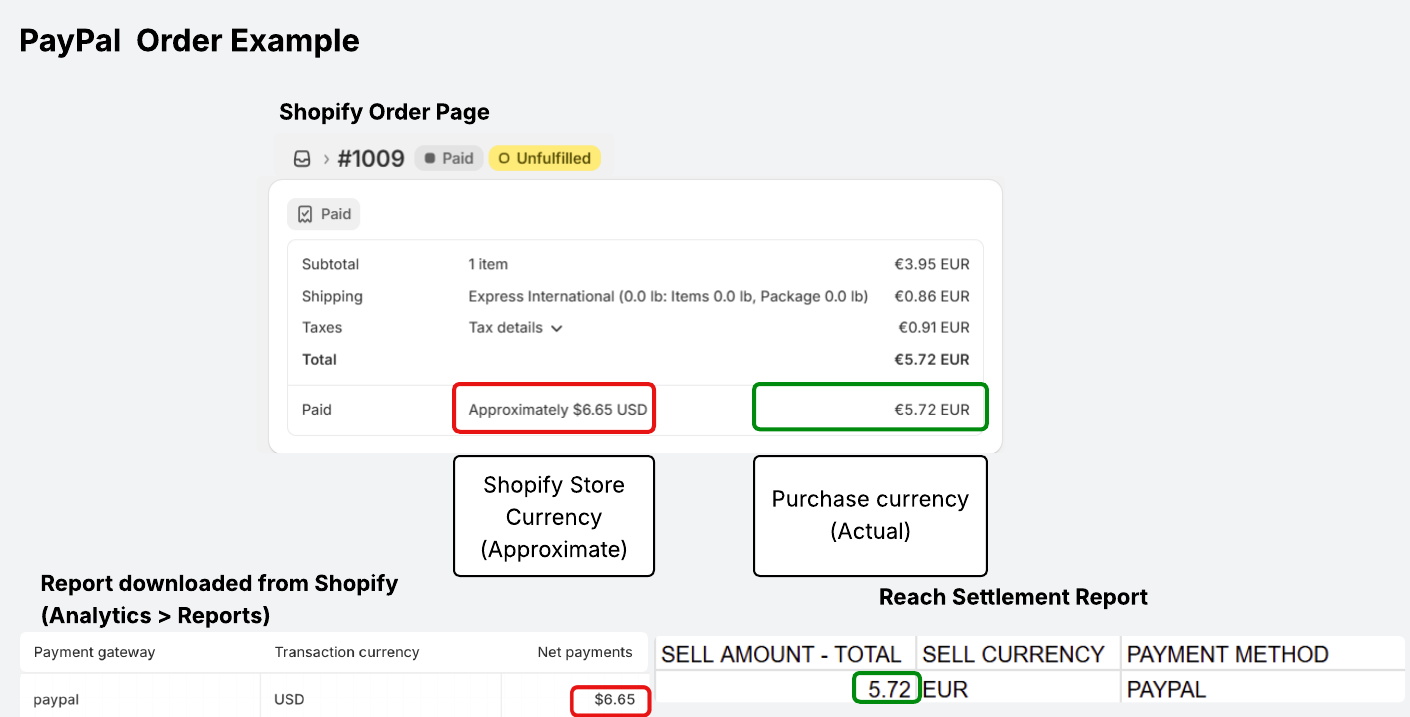
Task: Click the Shipping row label
Action: [x=332, y=296]
